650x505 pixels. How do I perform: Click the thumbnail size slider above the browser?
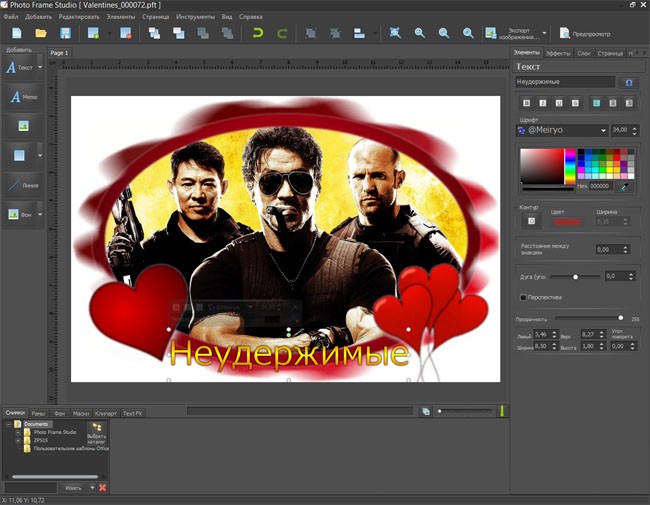[x=465, y=411]
